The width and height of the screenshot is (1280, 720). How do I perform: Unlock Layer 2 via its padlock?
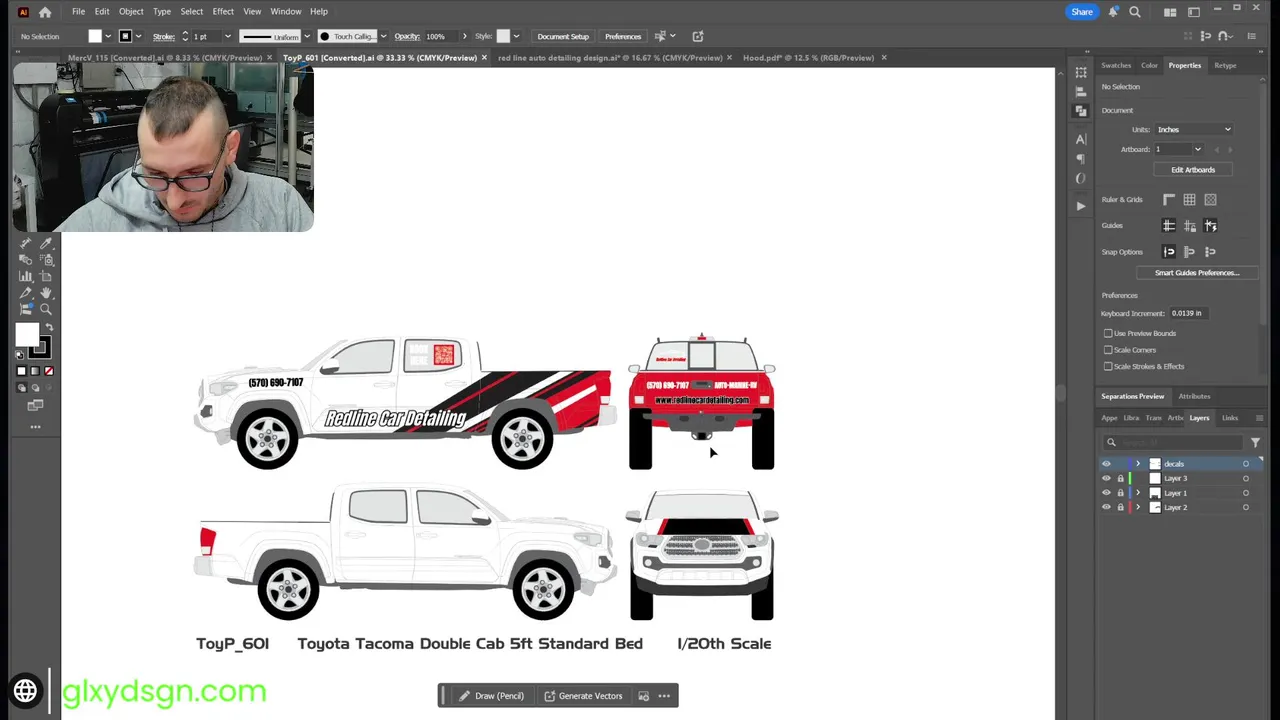click(x=1120, y=507)
